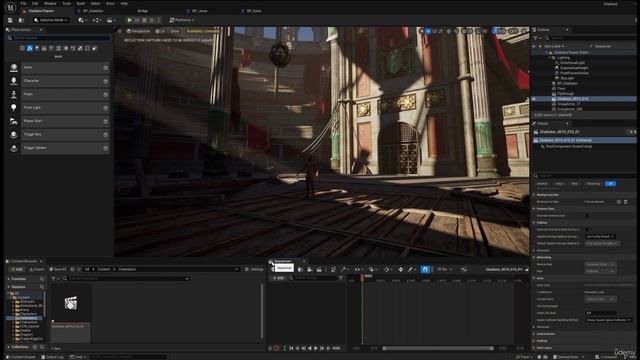Collapse the Lighting folder in Outliner

point(550,58)
